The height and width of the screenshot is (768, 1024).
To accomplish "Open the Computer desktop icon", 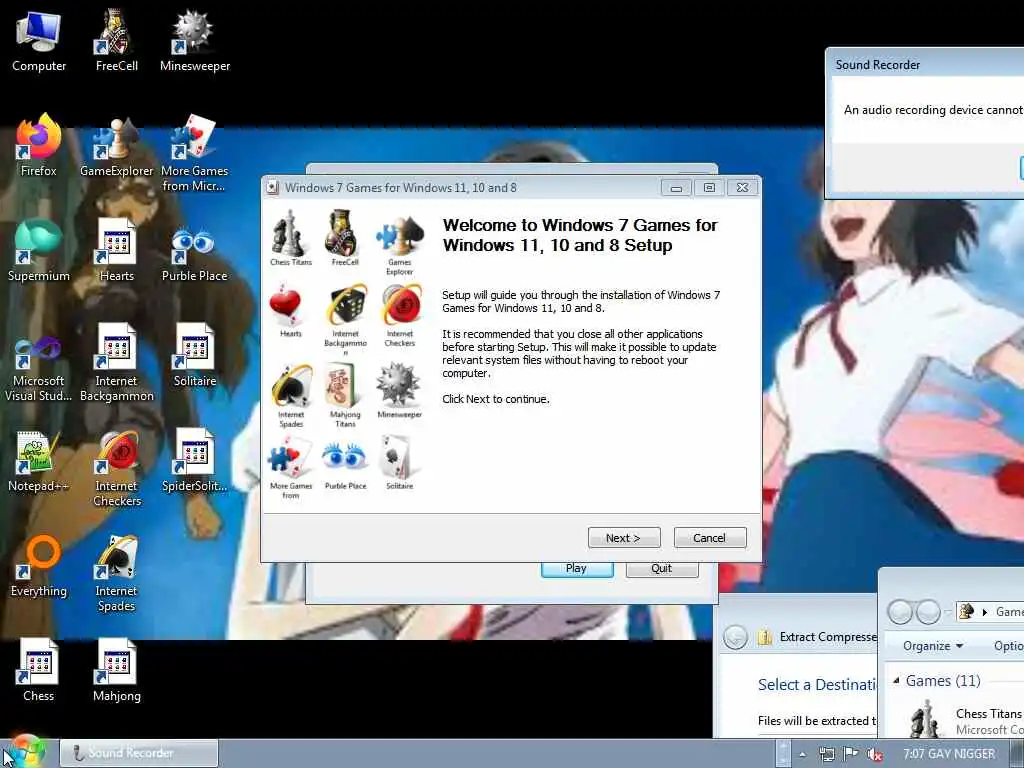I will click(39, 42).
